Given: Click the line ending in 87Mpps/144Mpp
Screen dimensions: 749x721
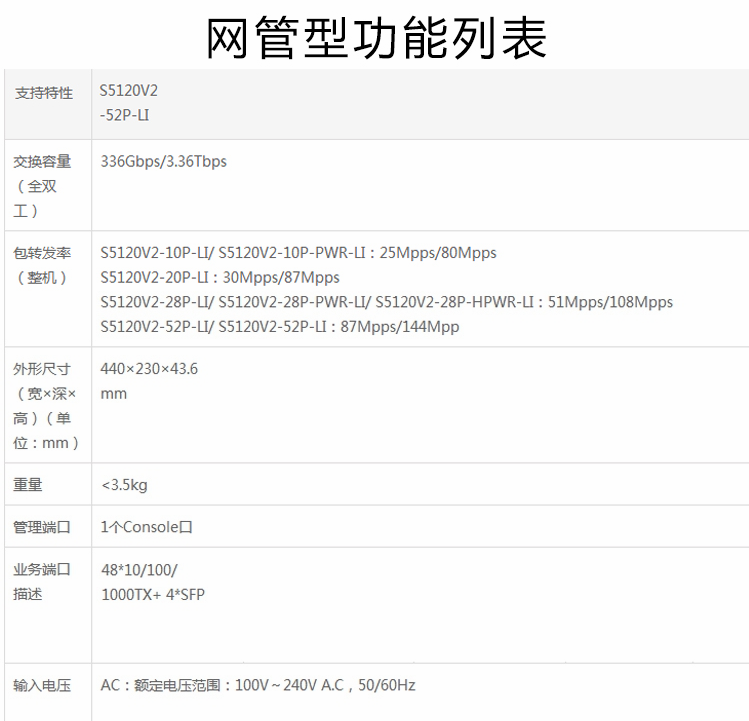Looking at the screenshot, I should [280, 326].
